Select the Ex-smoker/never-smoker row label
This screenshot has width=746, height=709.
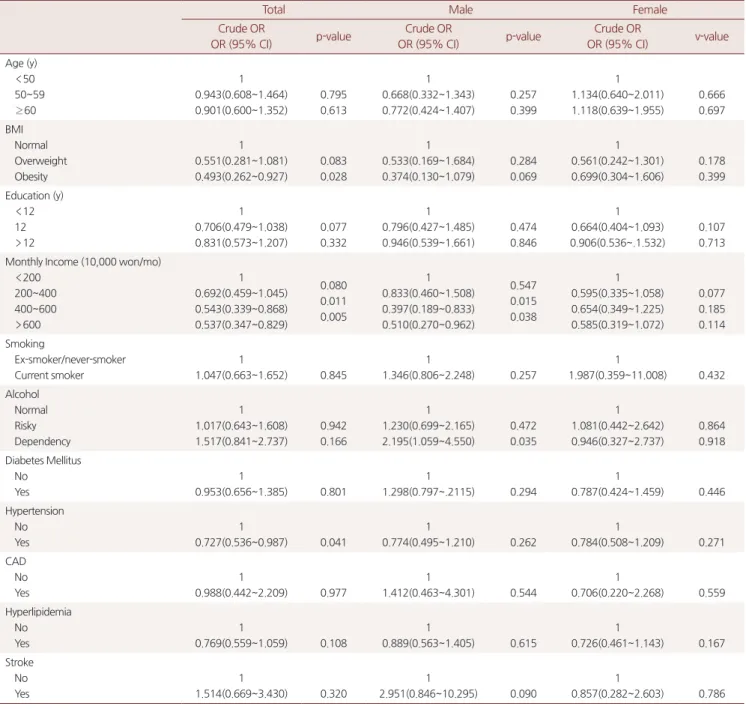point(70,359)
